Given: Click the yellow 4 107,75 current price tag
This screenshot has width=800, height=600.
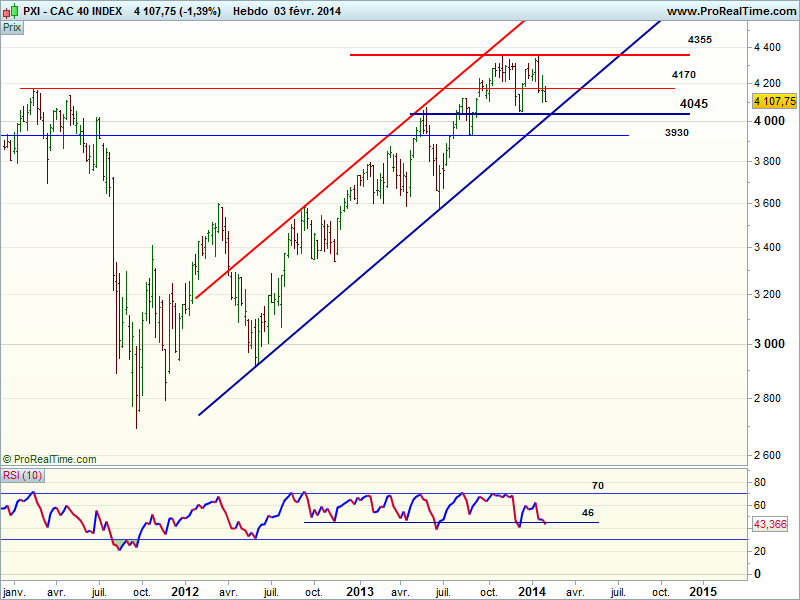Looking at the screenshot, I should point(773,101).
